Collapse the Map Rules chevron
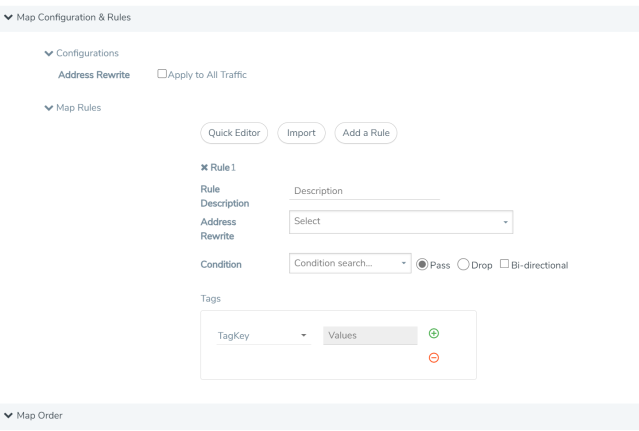 [48, 108]
